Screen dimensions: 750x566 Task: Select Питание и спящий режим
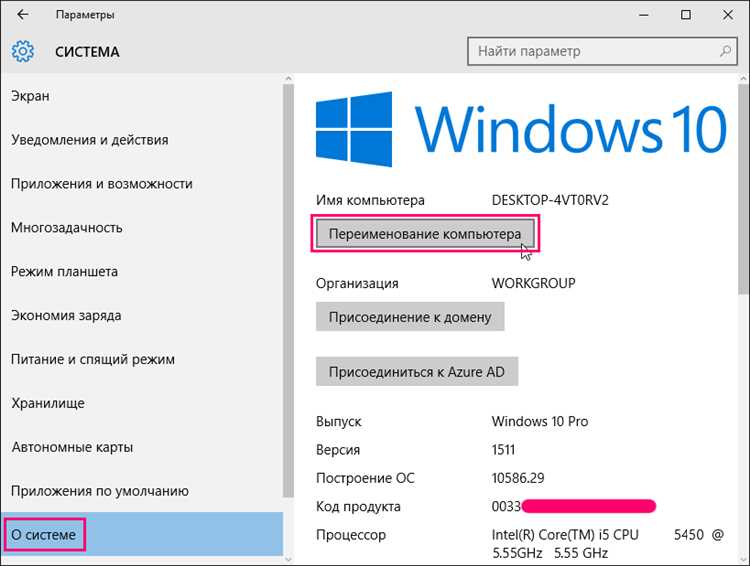pyautogui.click(x=92, y=359)
